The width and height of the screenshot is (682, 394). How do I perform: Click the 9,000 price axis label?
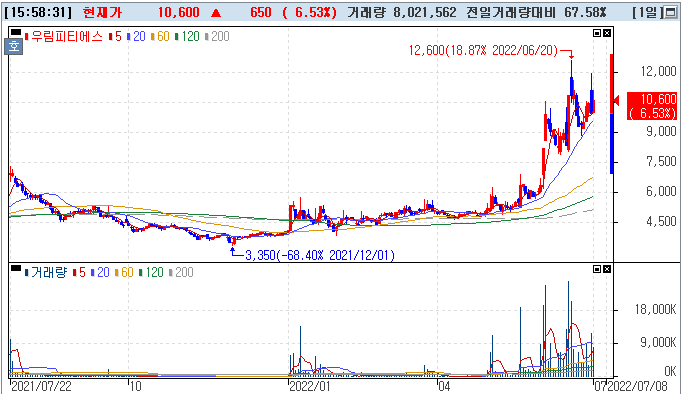[661, 131]
